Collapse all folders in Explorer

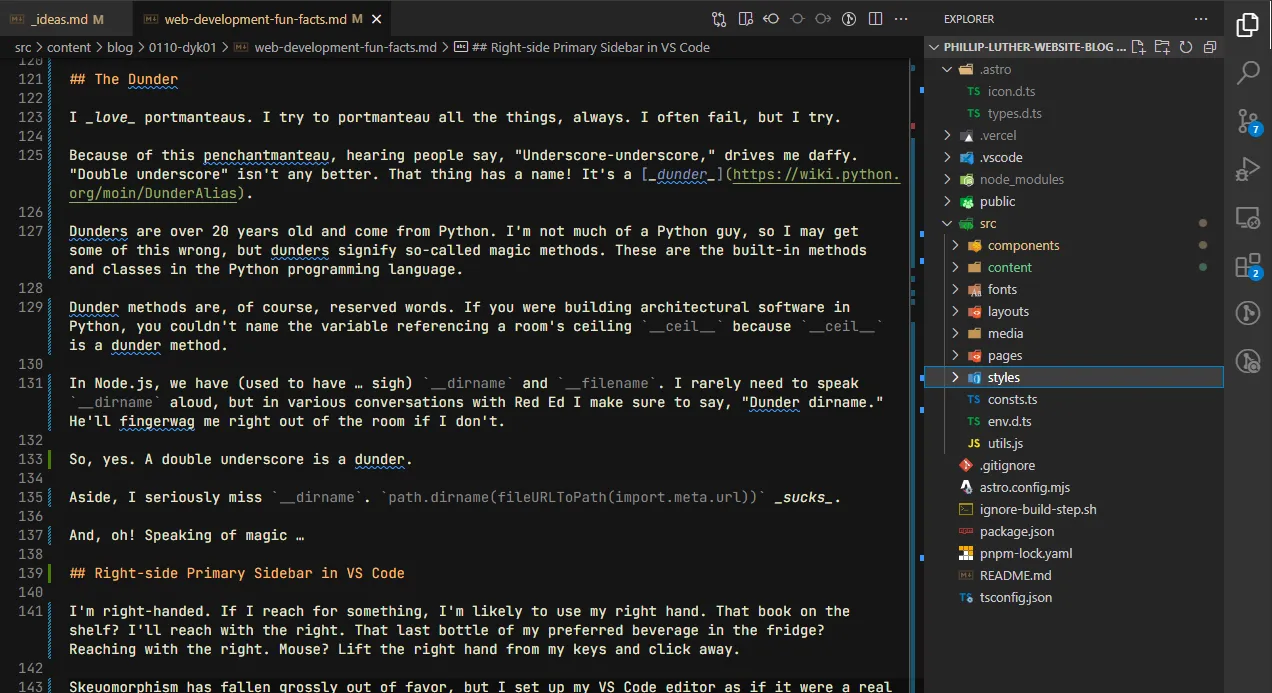tap(1209, 47)
